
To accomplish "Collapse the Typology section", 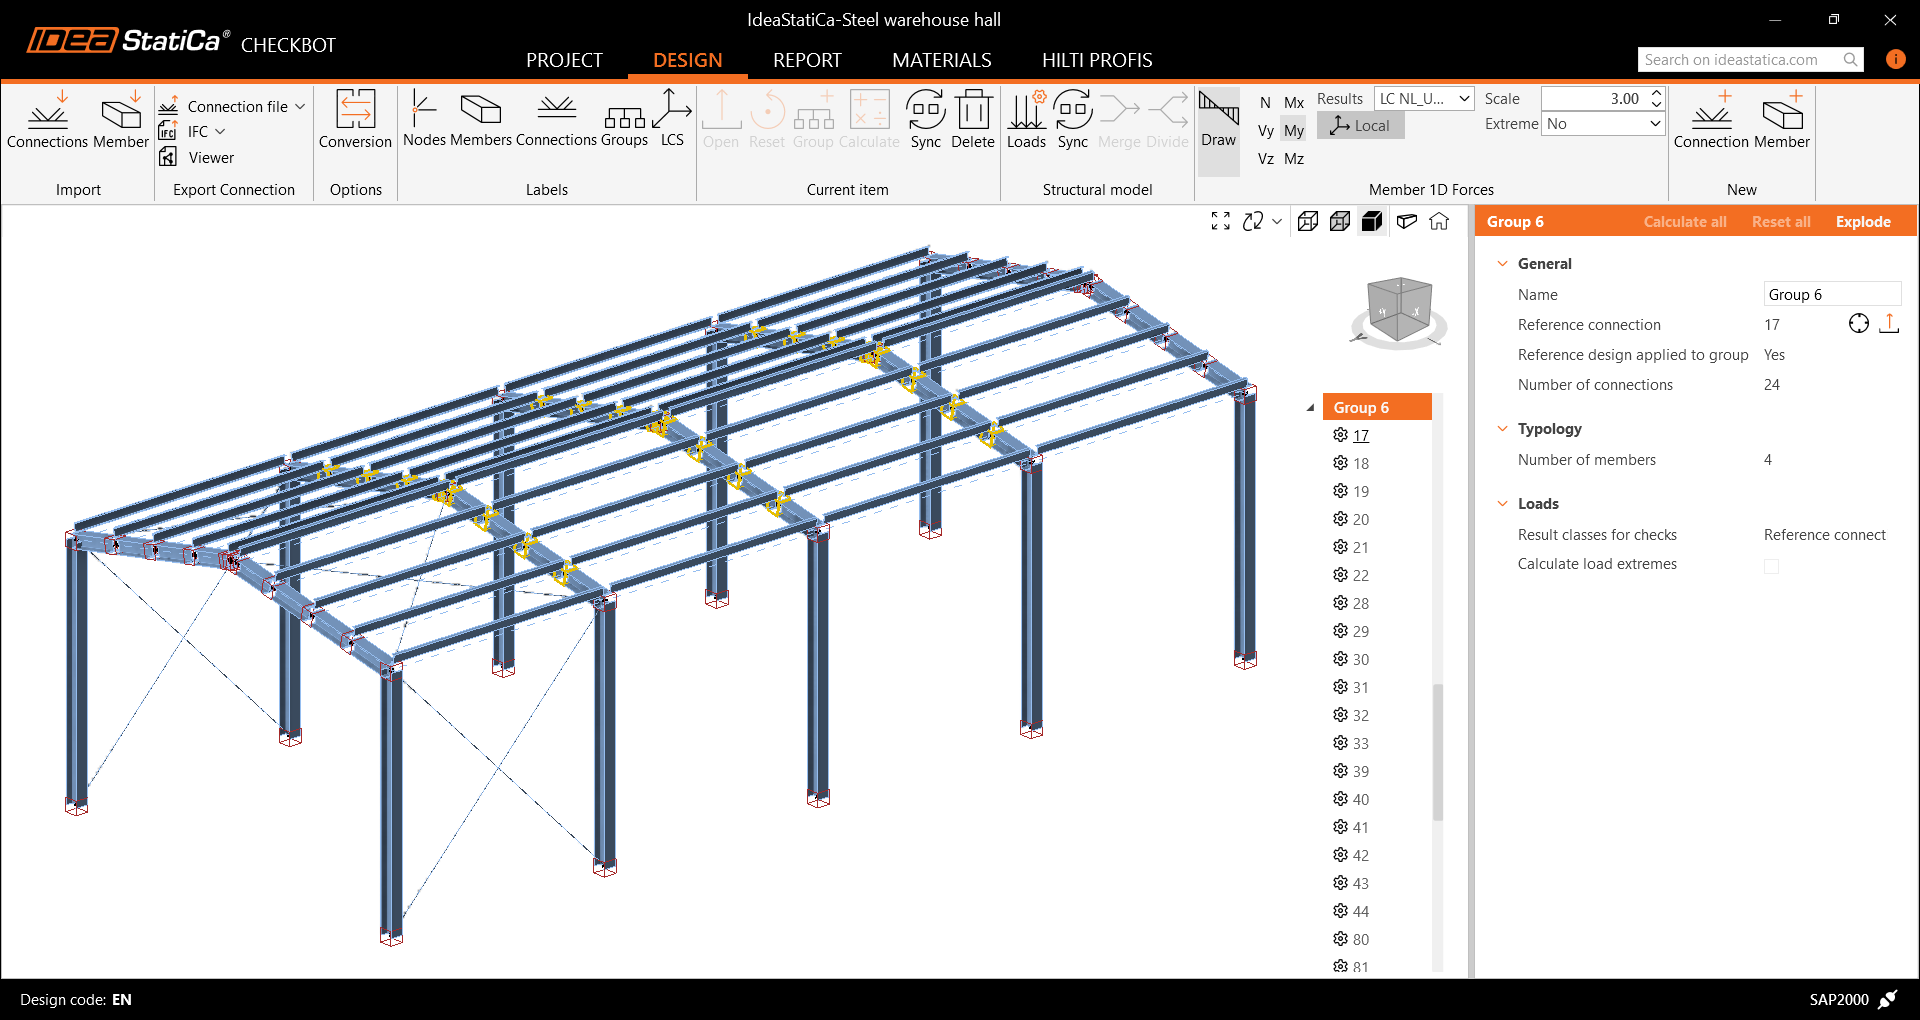I will 1502,429.
